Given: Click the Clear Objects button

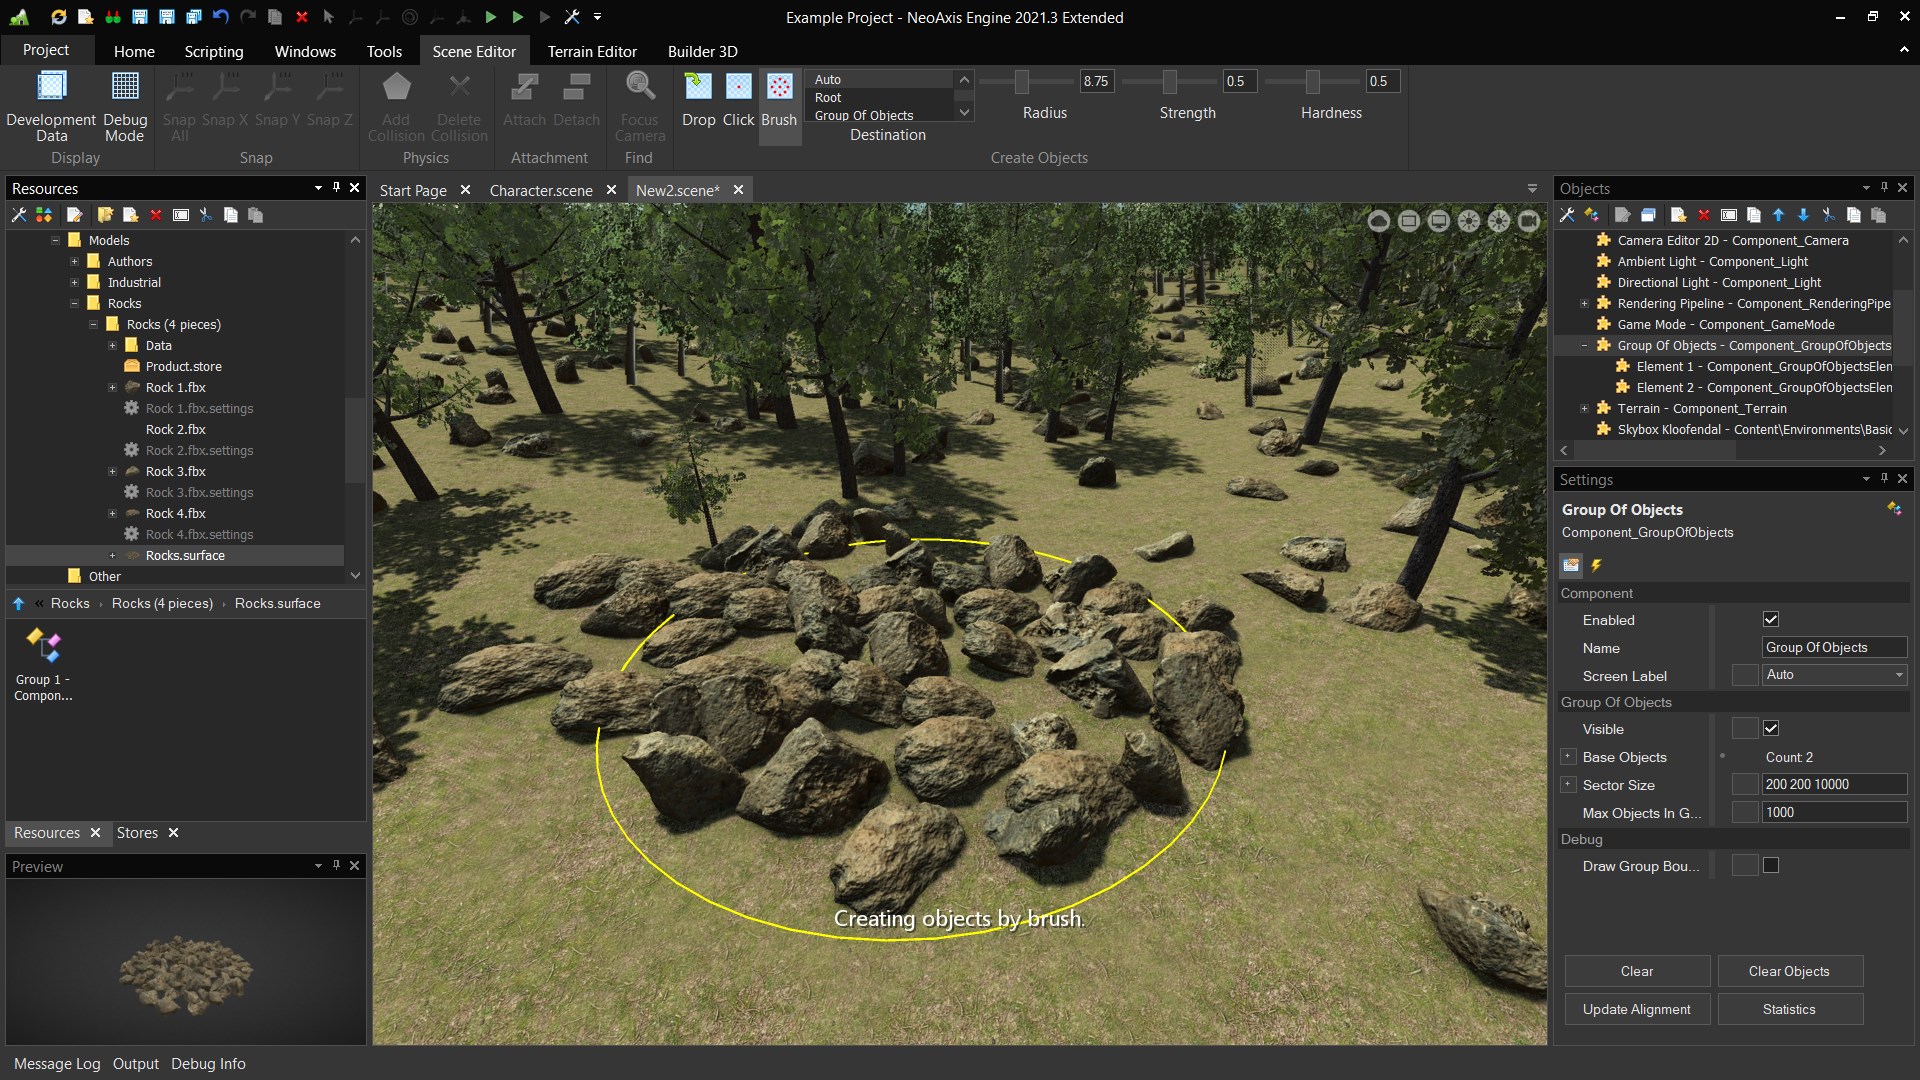Looking at the screenshot, I should click(x=1789, y=971).
